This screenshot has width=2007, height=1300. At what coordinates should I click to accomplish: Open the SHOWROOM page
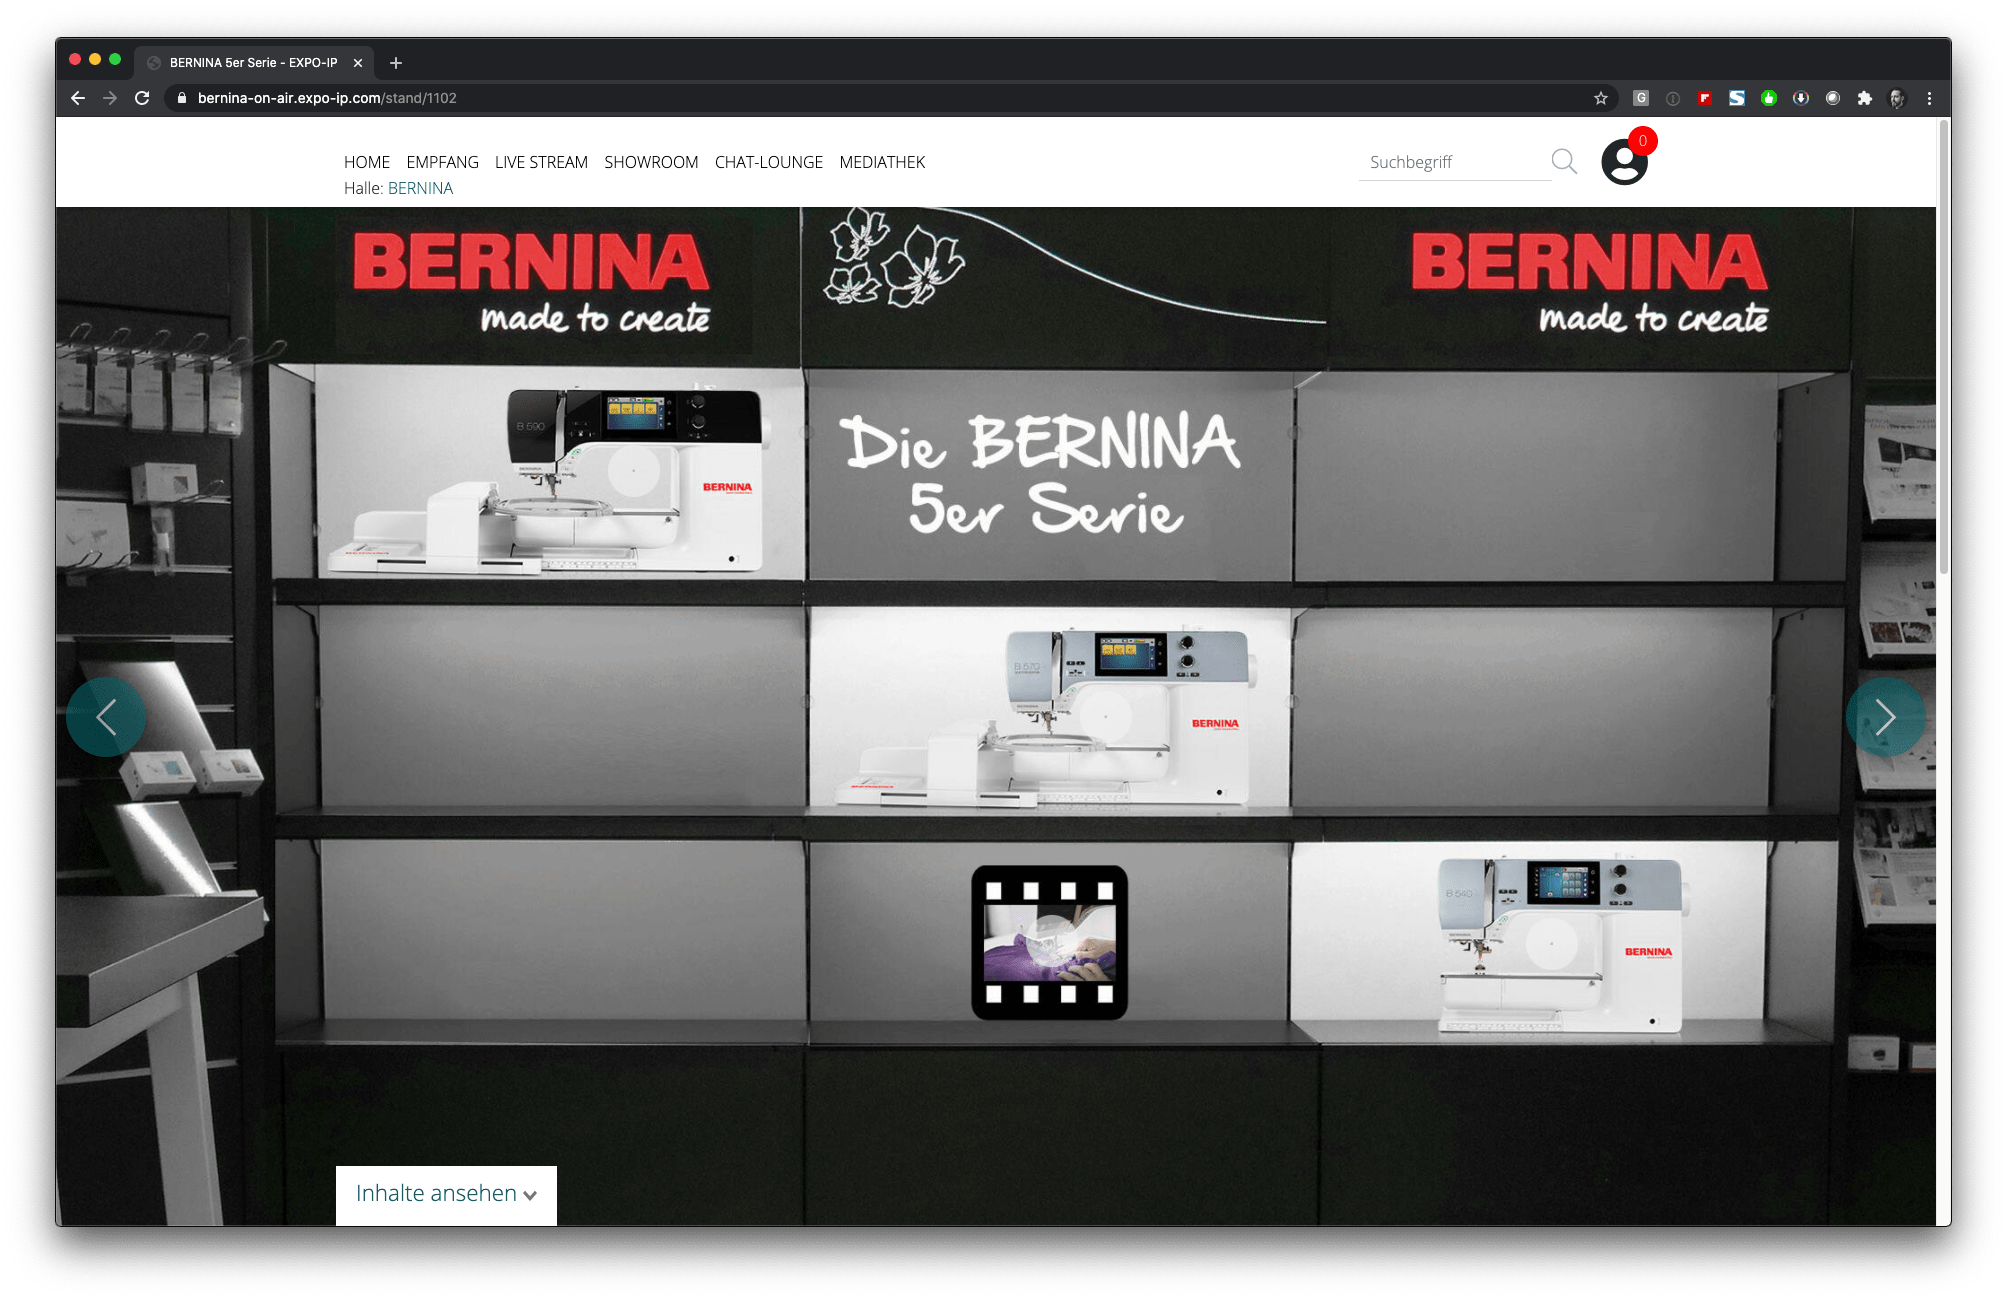click(x=651, y=162)
